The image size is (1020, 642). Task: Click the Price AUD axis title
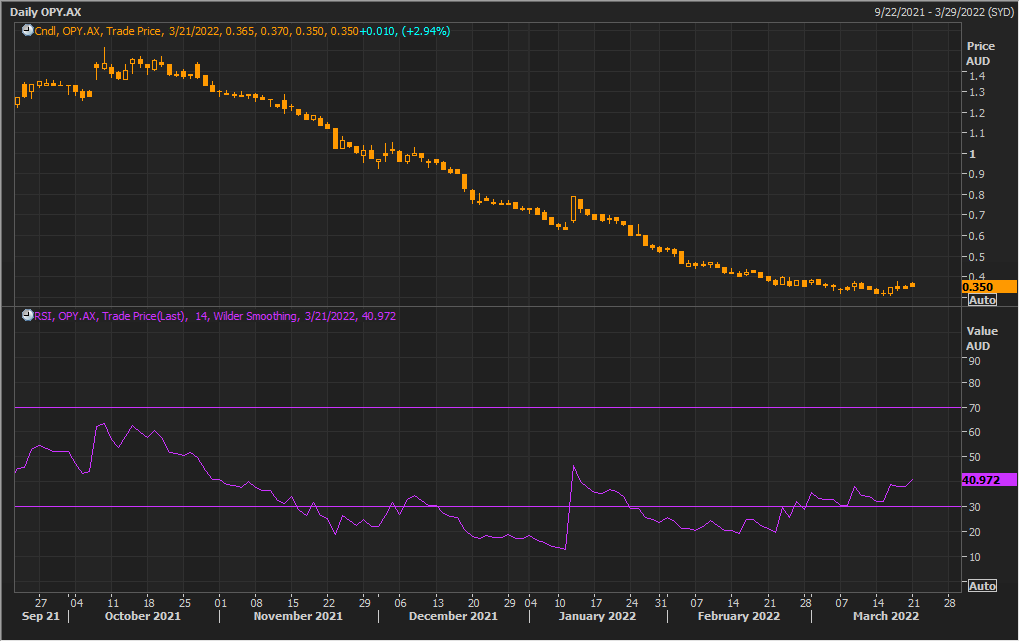point(980,53)
